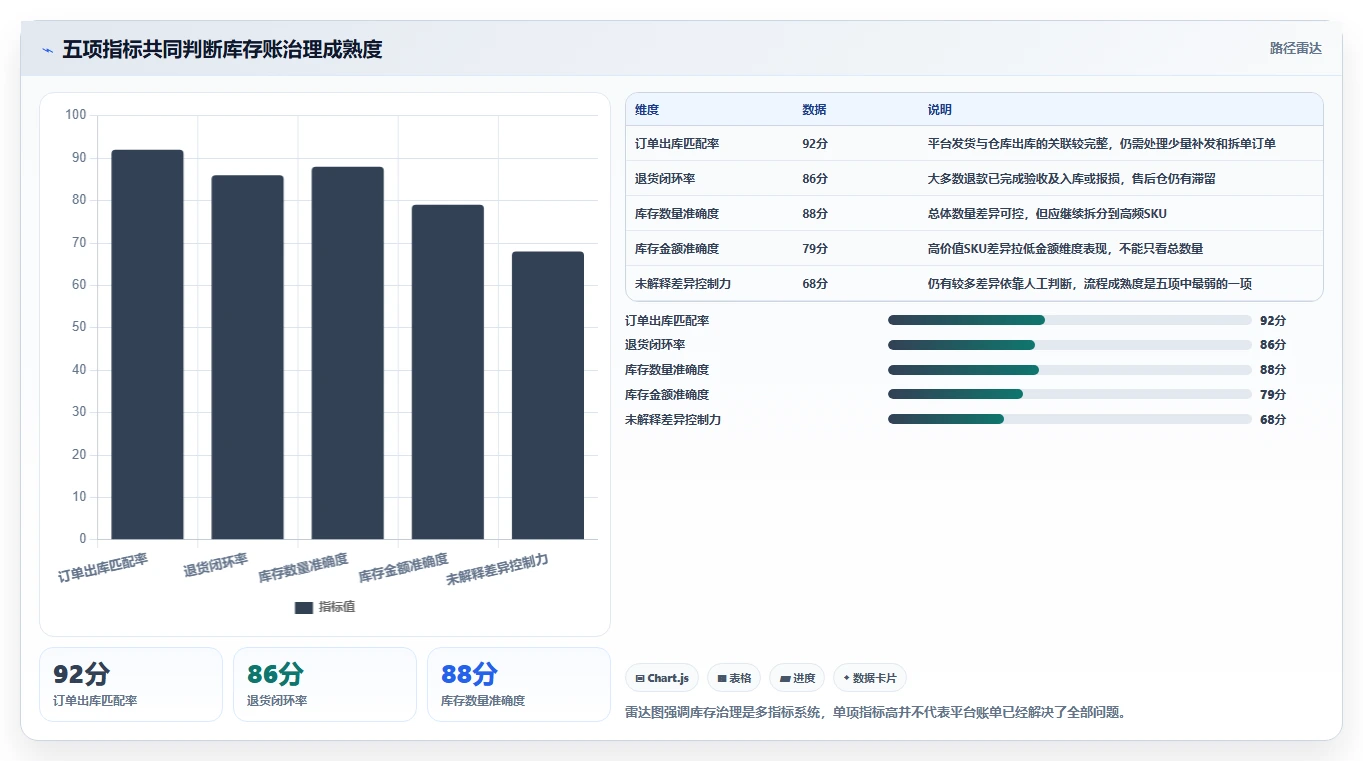Click the 库存金额准确度 bar in the chart
The height and width of the screenshot is (761, 1363).
(447, 372)
